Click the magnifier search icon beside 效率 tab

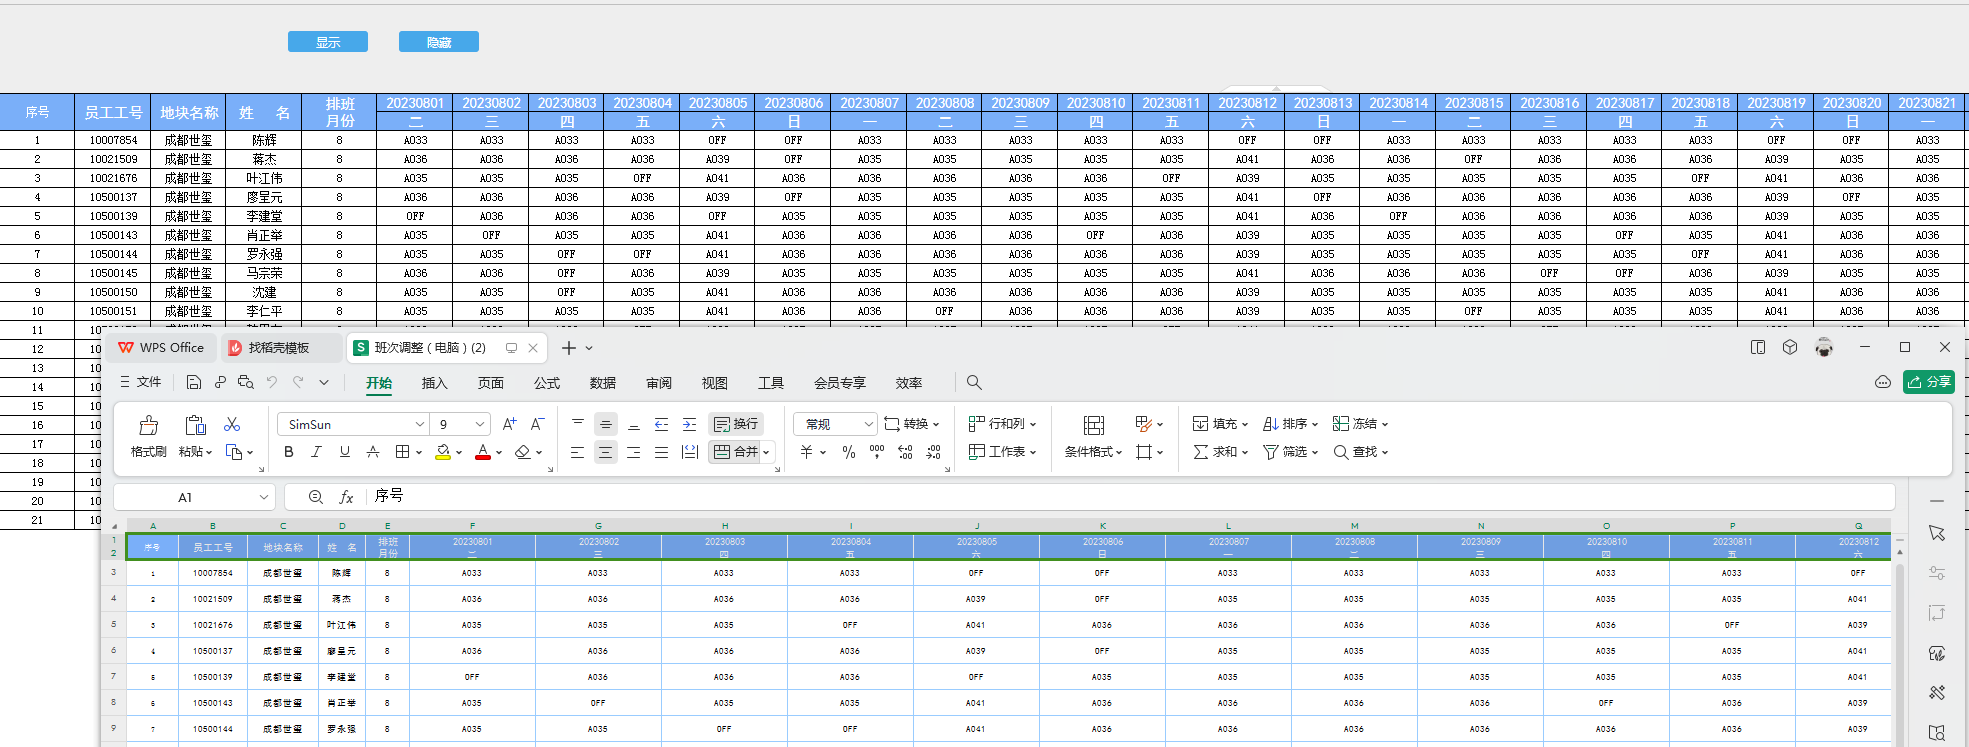[974, 382]
